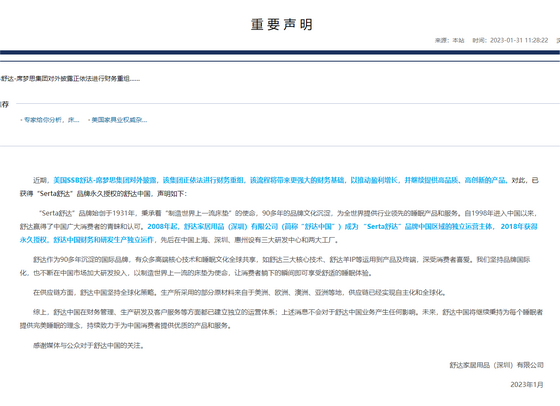Click the text '获得 "Serta舒达" 品牌永久授权的舒达中国'
The height and width of the screenshot is (406, 560).
click(85, 194)
